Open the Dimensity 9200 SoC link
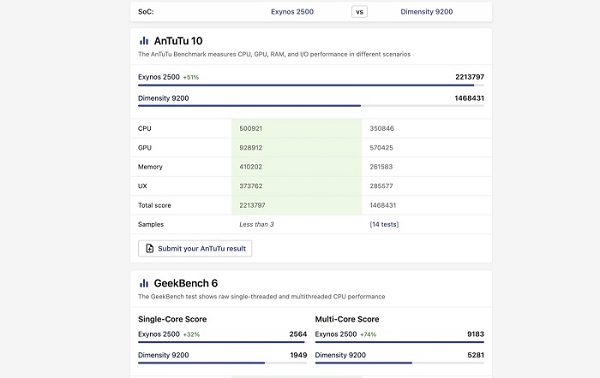600x378 pixels. [x=427, y=12]
